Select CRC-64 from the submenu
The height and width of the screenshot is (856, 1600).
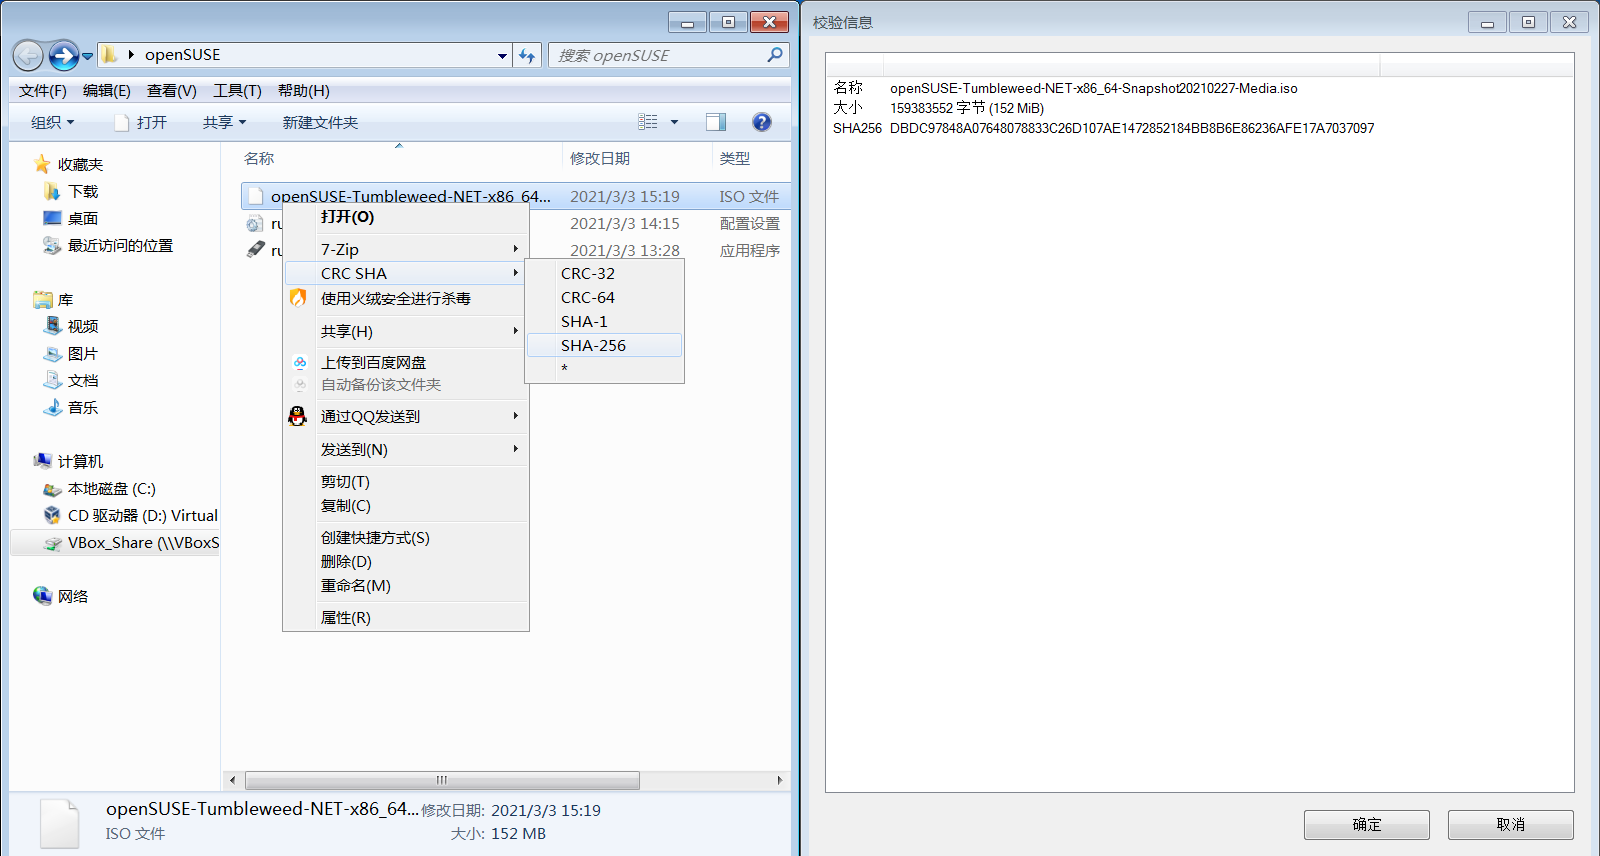point(604,297)
